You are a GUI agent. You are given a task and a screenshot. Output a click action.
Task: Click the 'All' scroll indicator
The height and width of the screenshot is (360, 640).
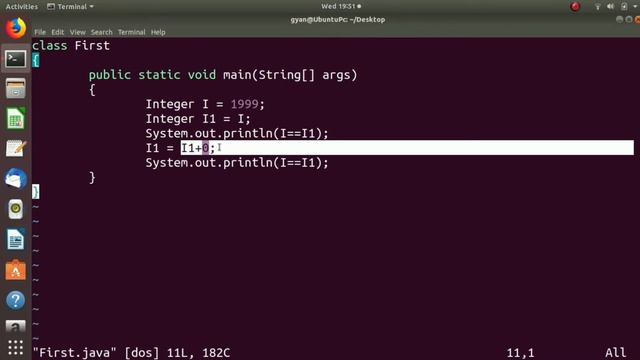click(616, 353)
